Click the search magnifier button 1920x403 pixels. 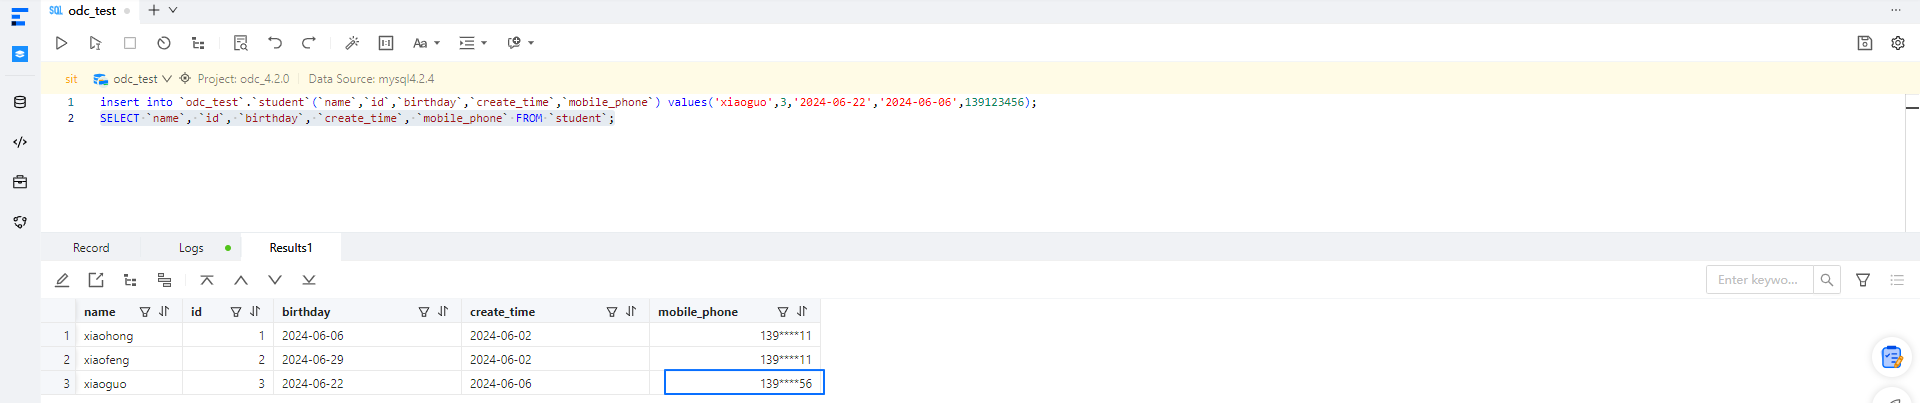point(1827,280)
